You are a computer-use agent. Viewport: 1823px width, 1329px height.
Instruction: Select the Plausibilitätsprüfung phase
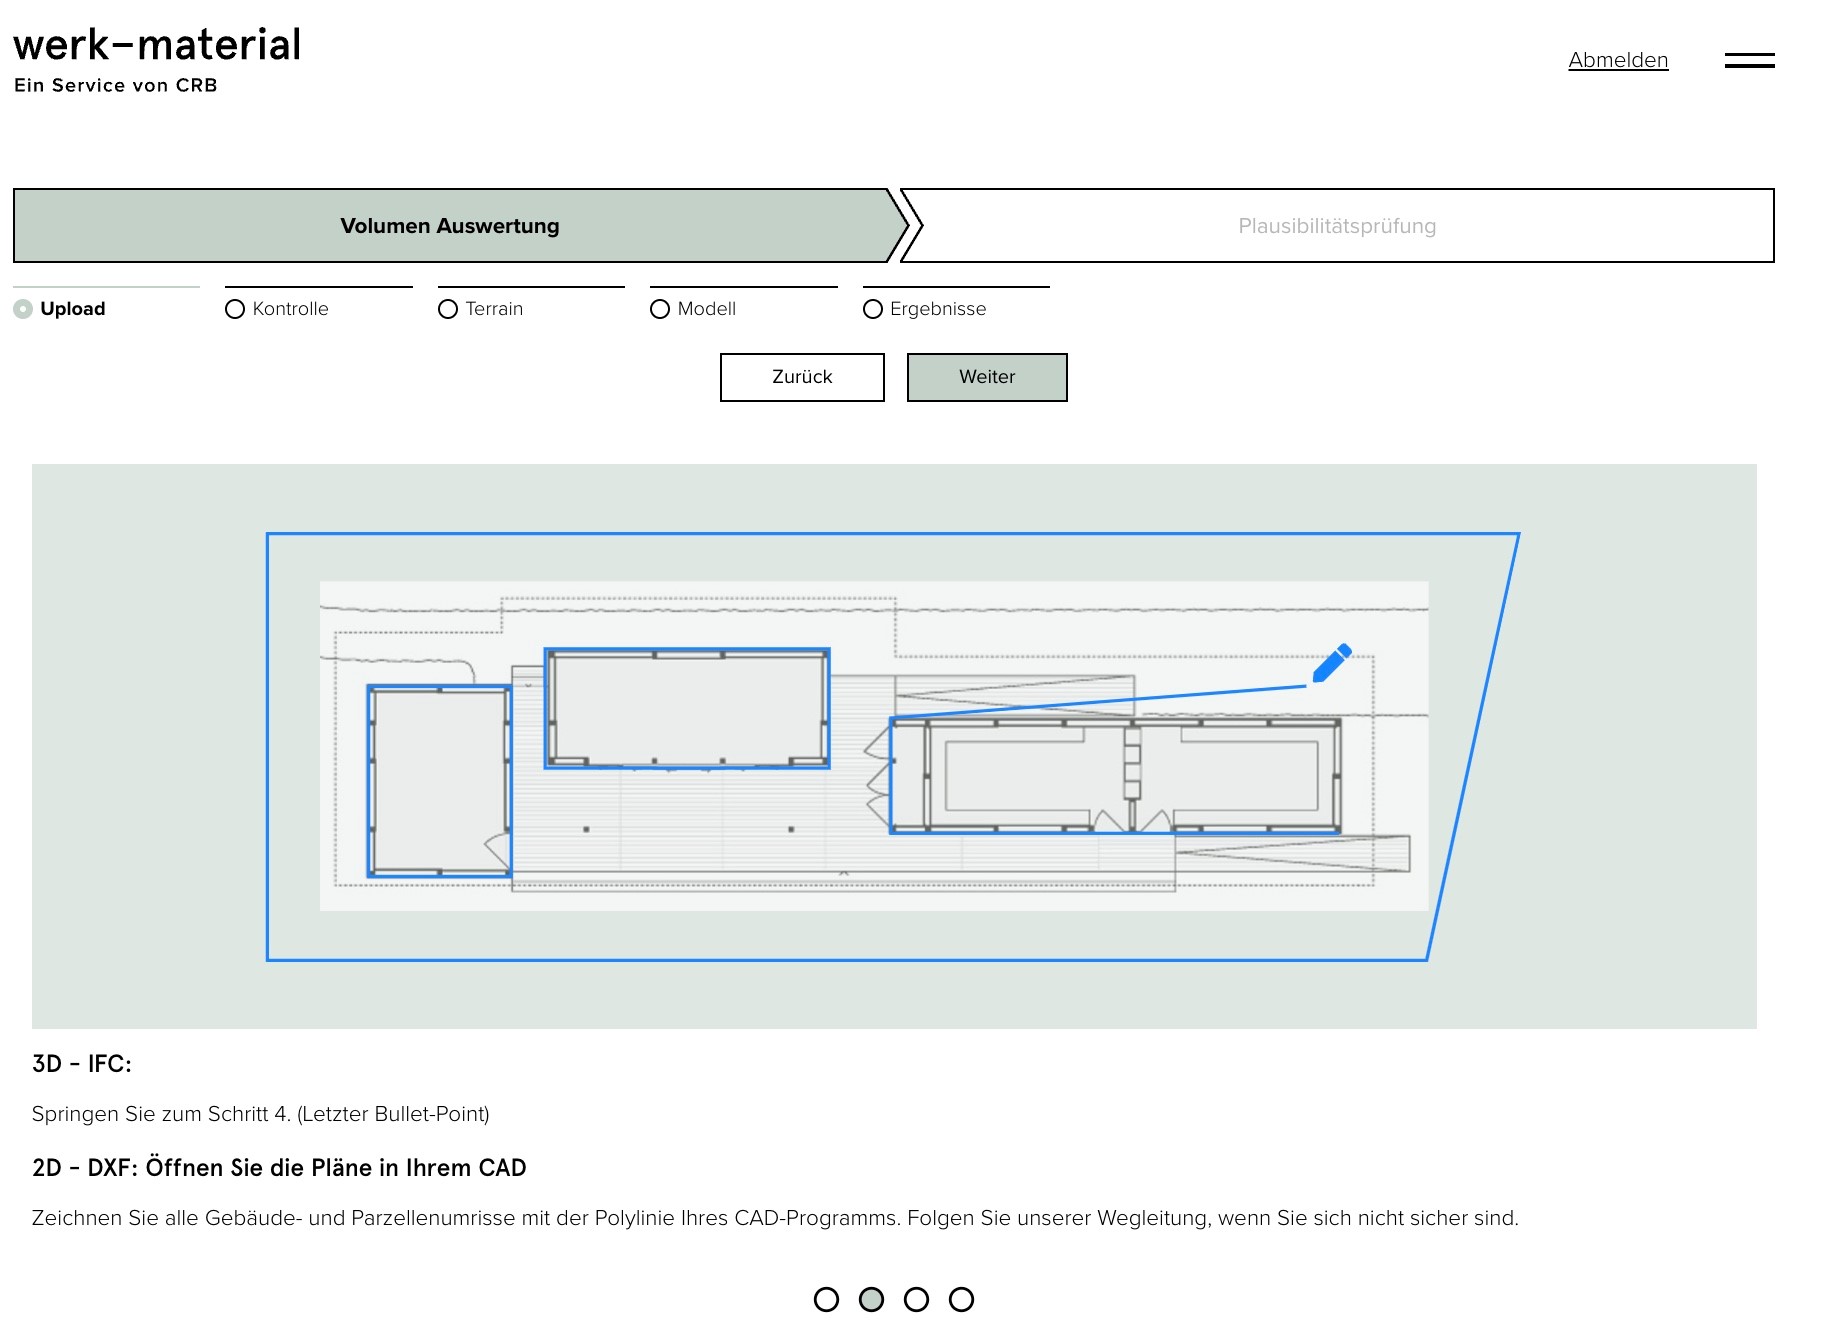pyautogui.click(x=1337, y=226)
